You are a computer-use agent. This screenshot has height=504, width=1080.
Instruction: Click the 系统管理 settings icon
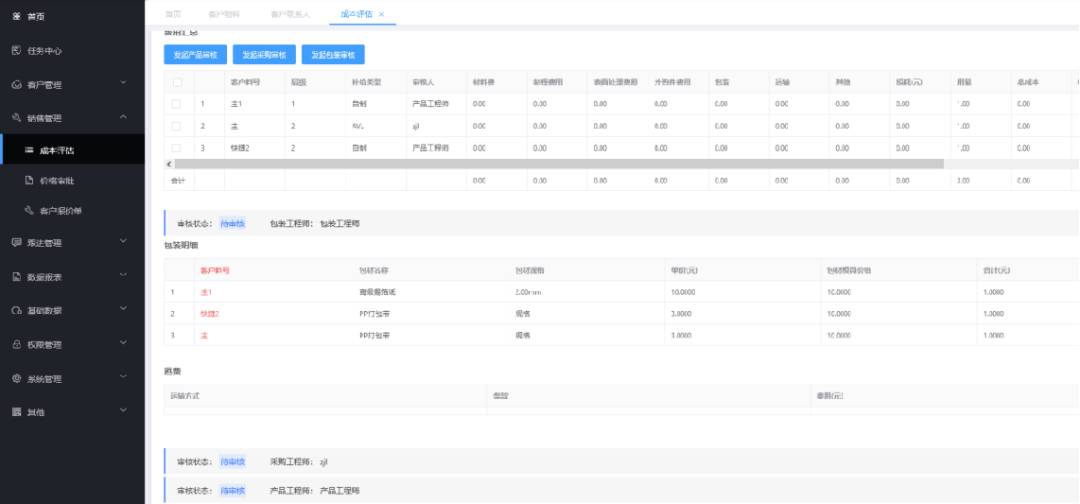coord(17,379)
